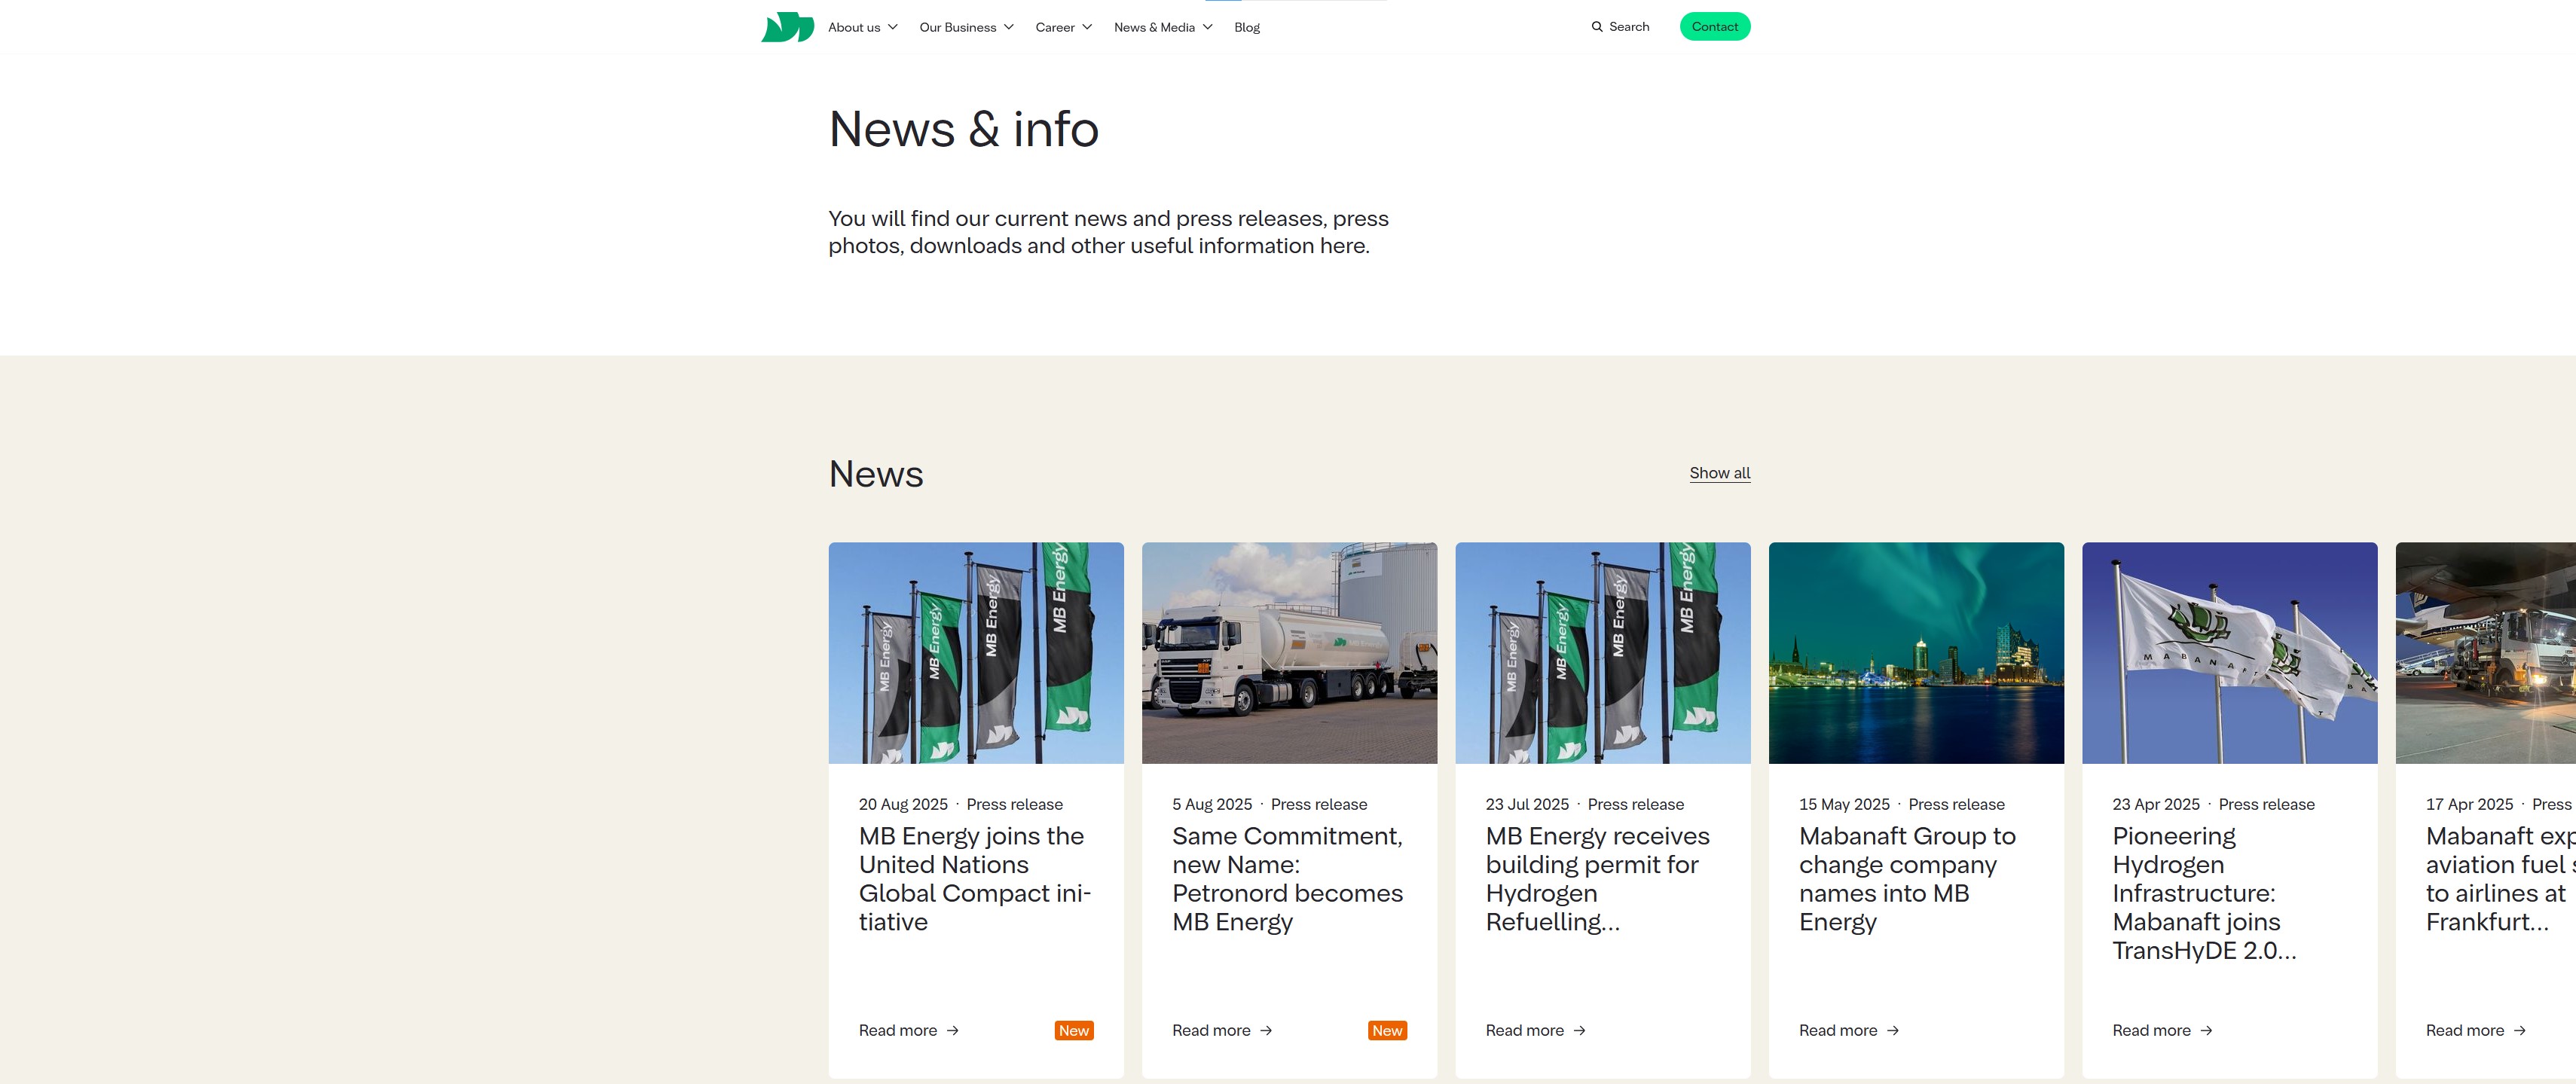Screen dimensions: 2576x1084
Task: Go to the Blog page
Action: tap(1247, 27)
